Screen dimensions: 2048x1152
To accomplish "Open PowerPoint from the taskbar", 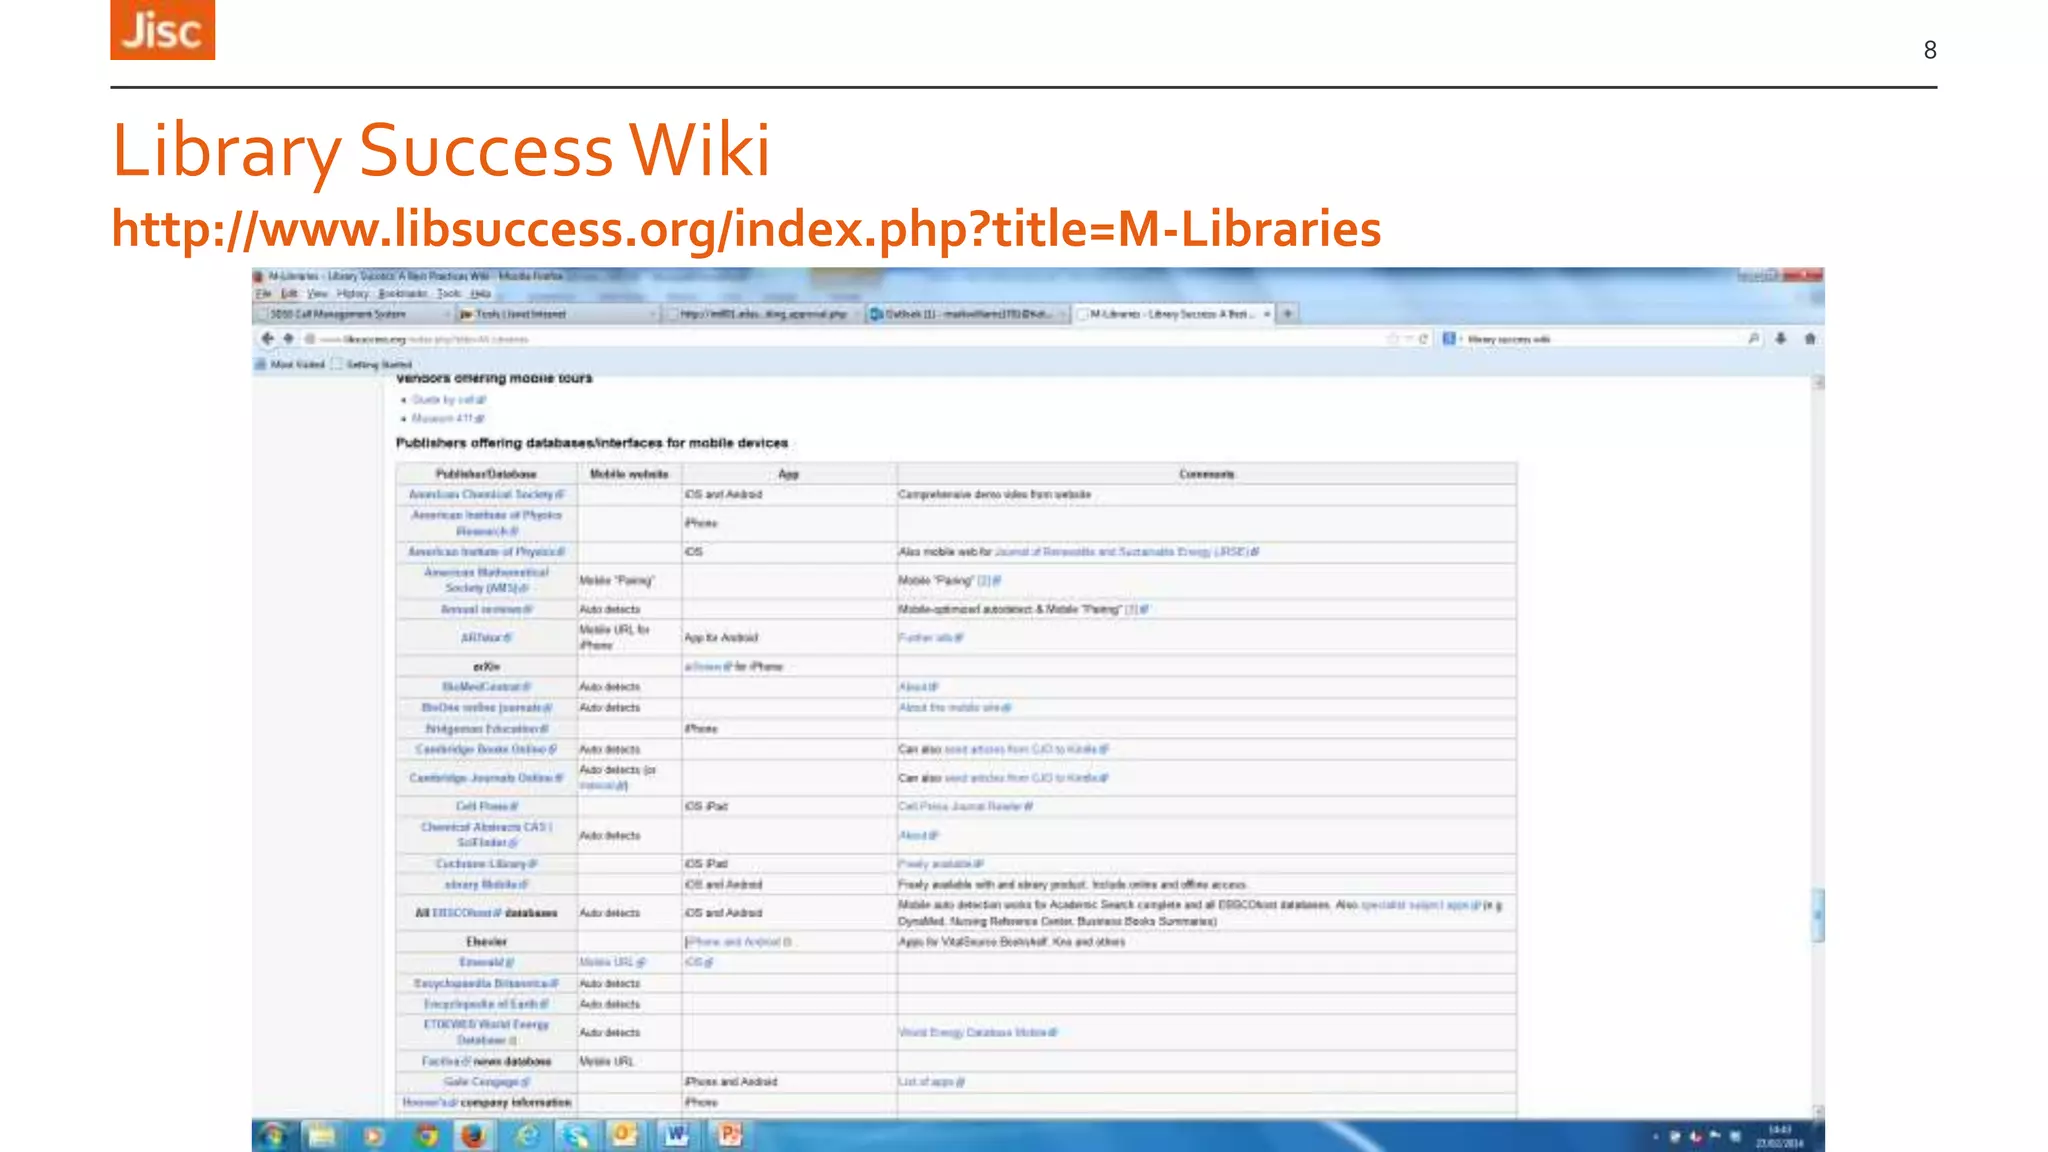I will point(730,1135).
